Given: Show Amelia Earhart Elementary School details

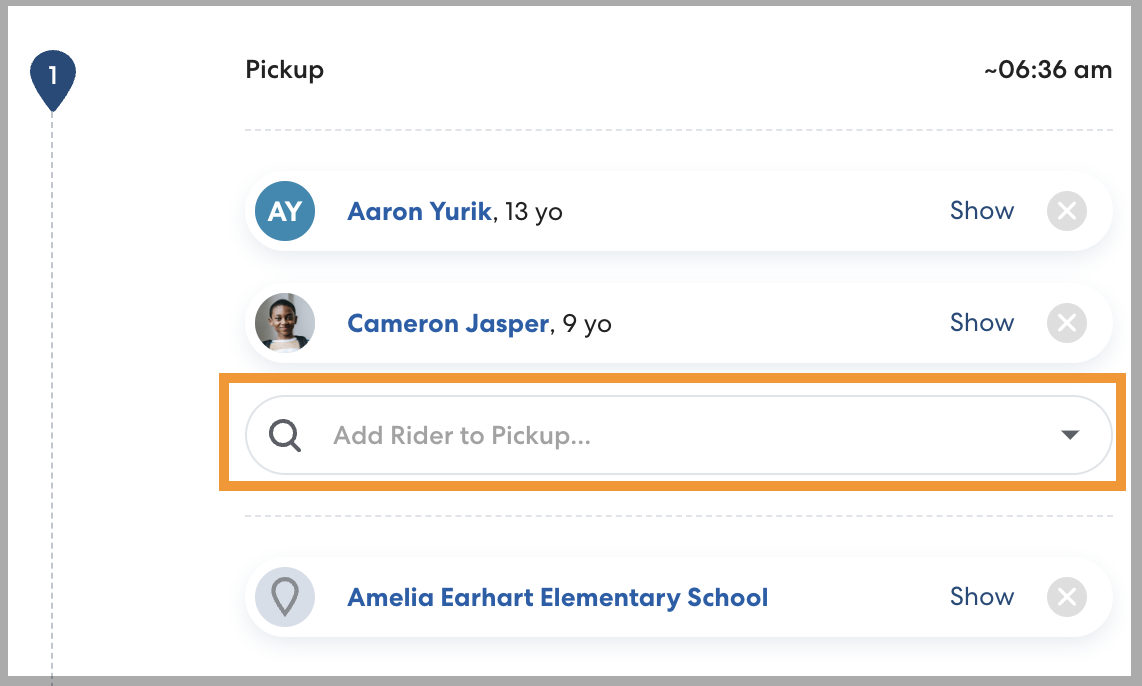Looking at the screenshot, I should (x=982, y=597).
